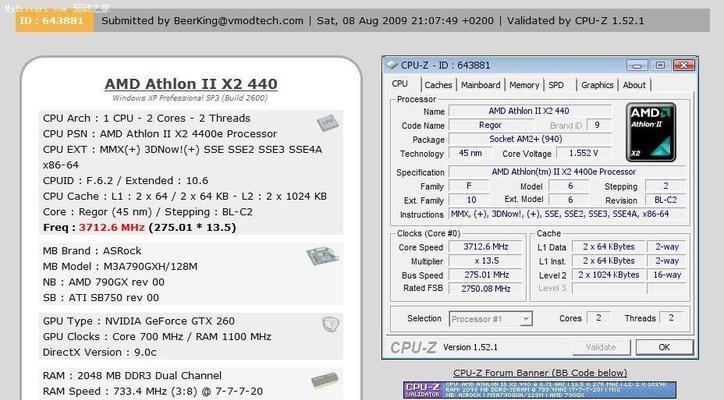The image size is (724, 400).
Task: Switch to the Caches tab
Action: tap(438, 85)
